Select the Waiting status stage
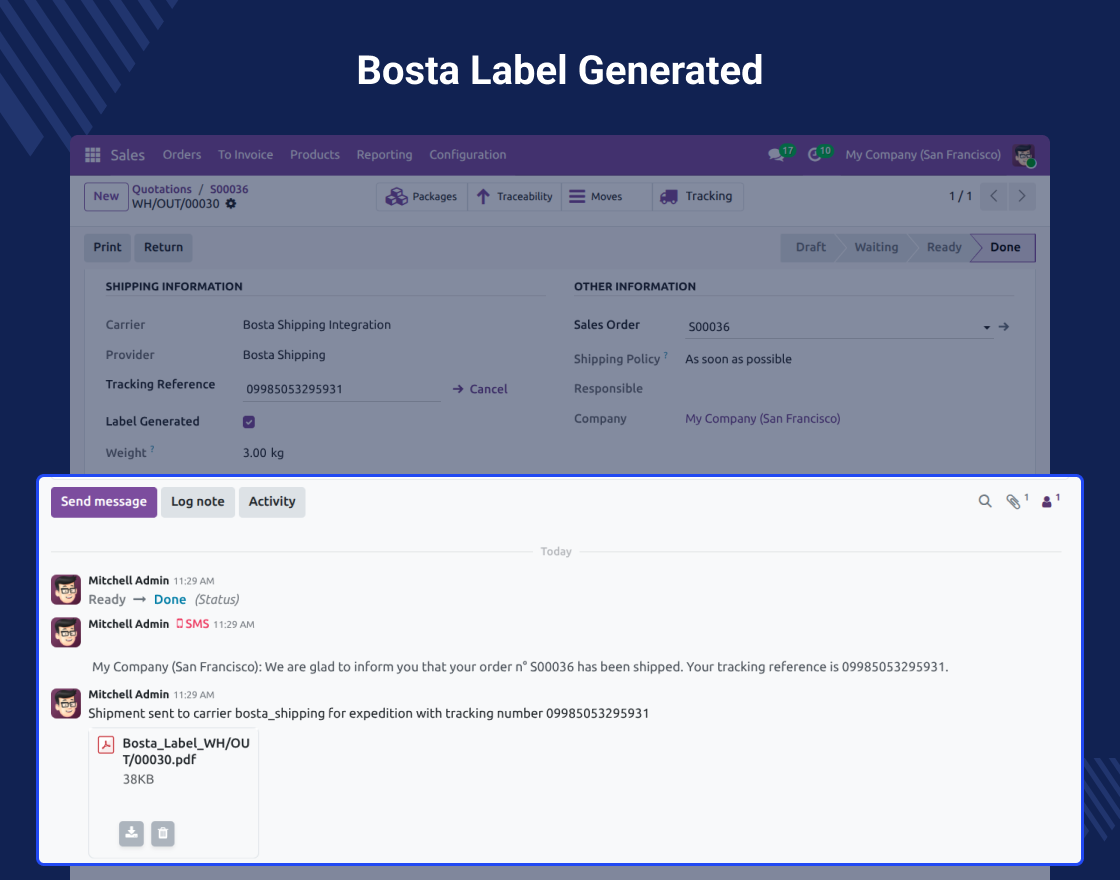The image size is (1120, 880). pos(876,247)
